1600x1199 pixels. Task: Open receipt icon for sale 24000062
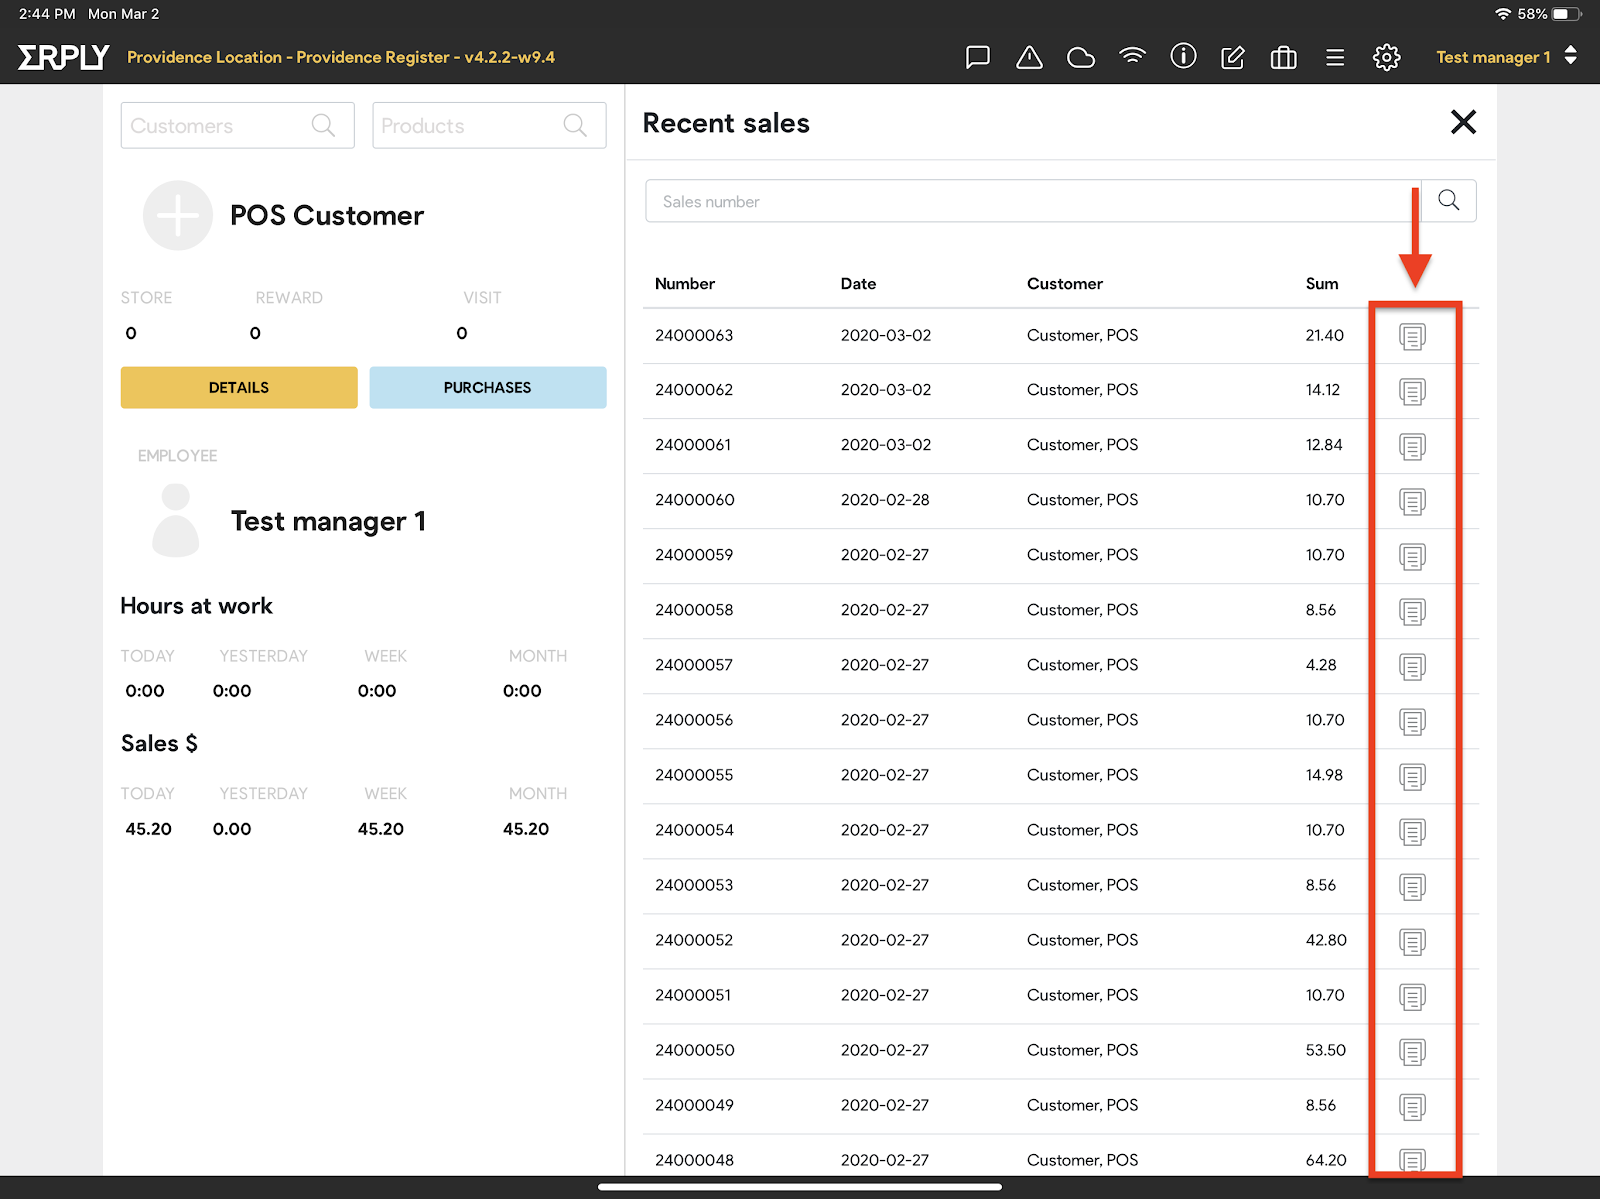[x=1412, y=392]
